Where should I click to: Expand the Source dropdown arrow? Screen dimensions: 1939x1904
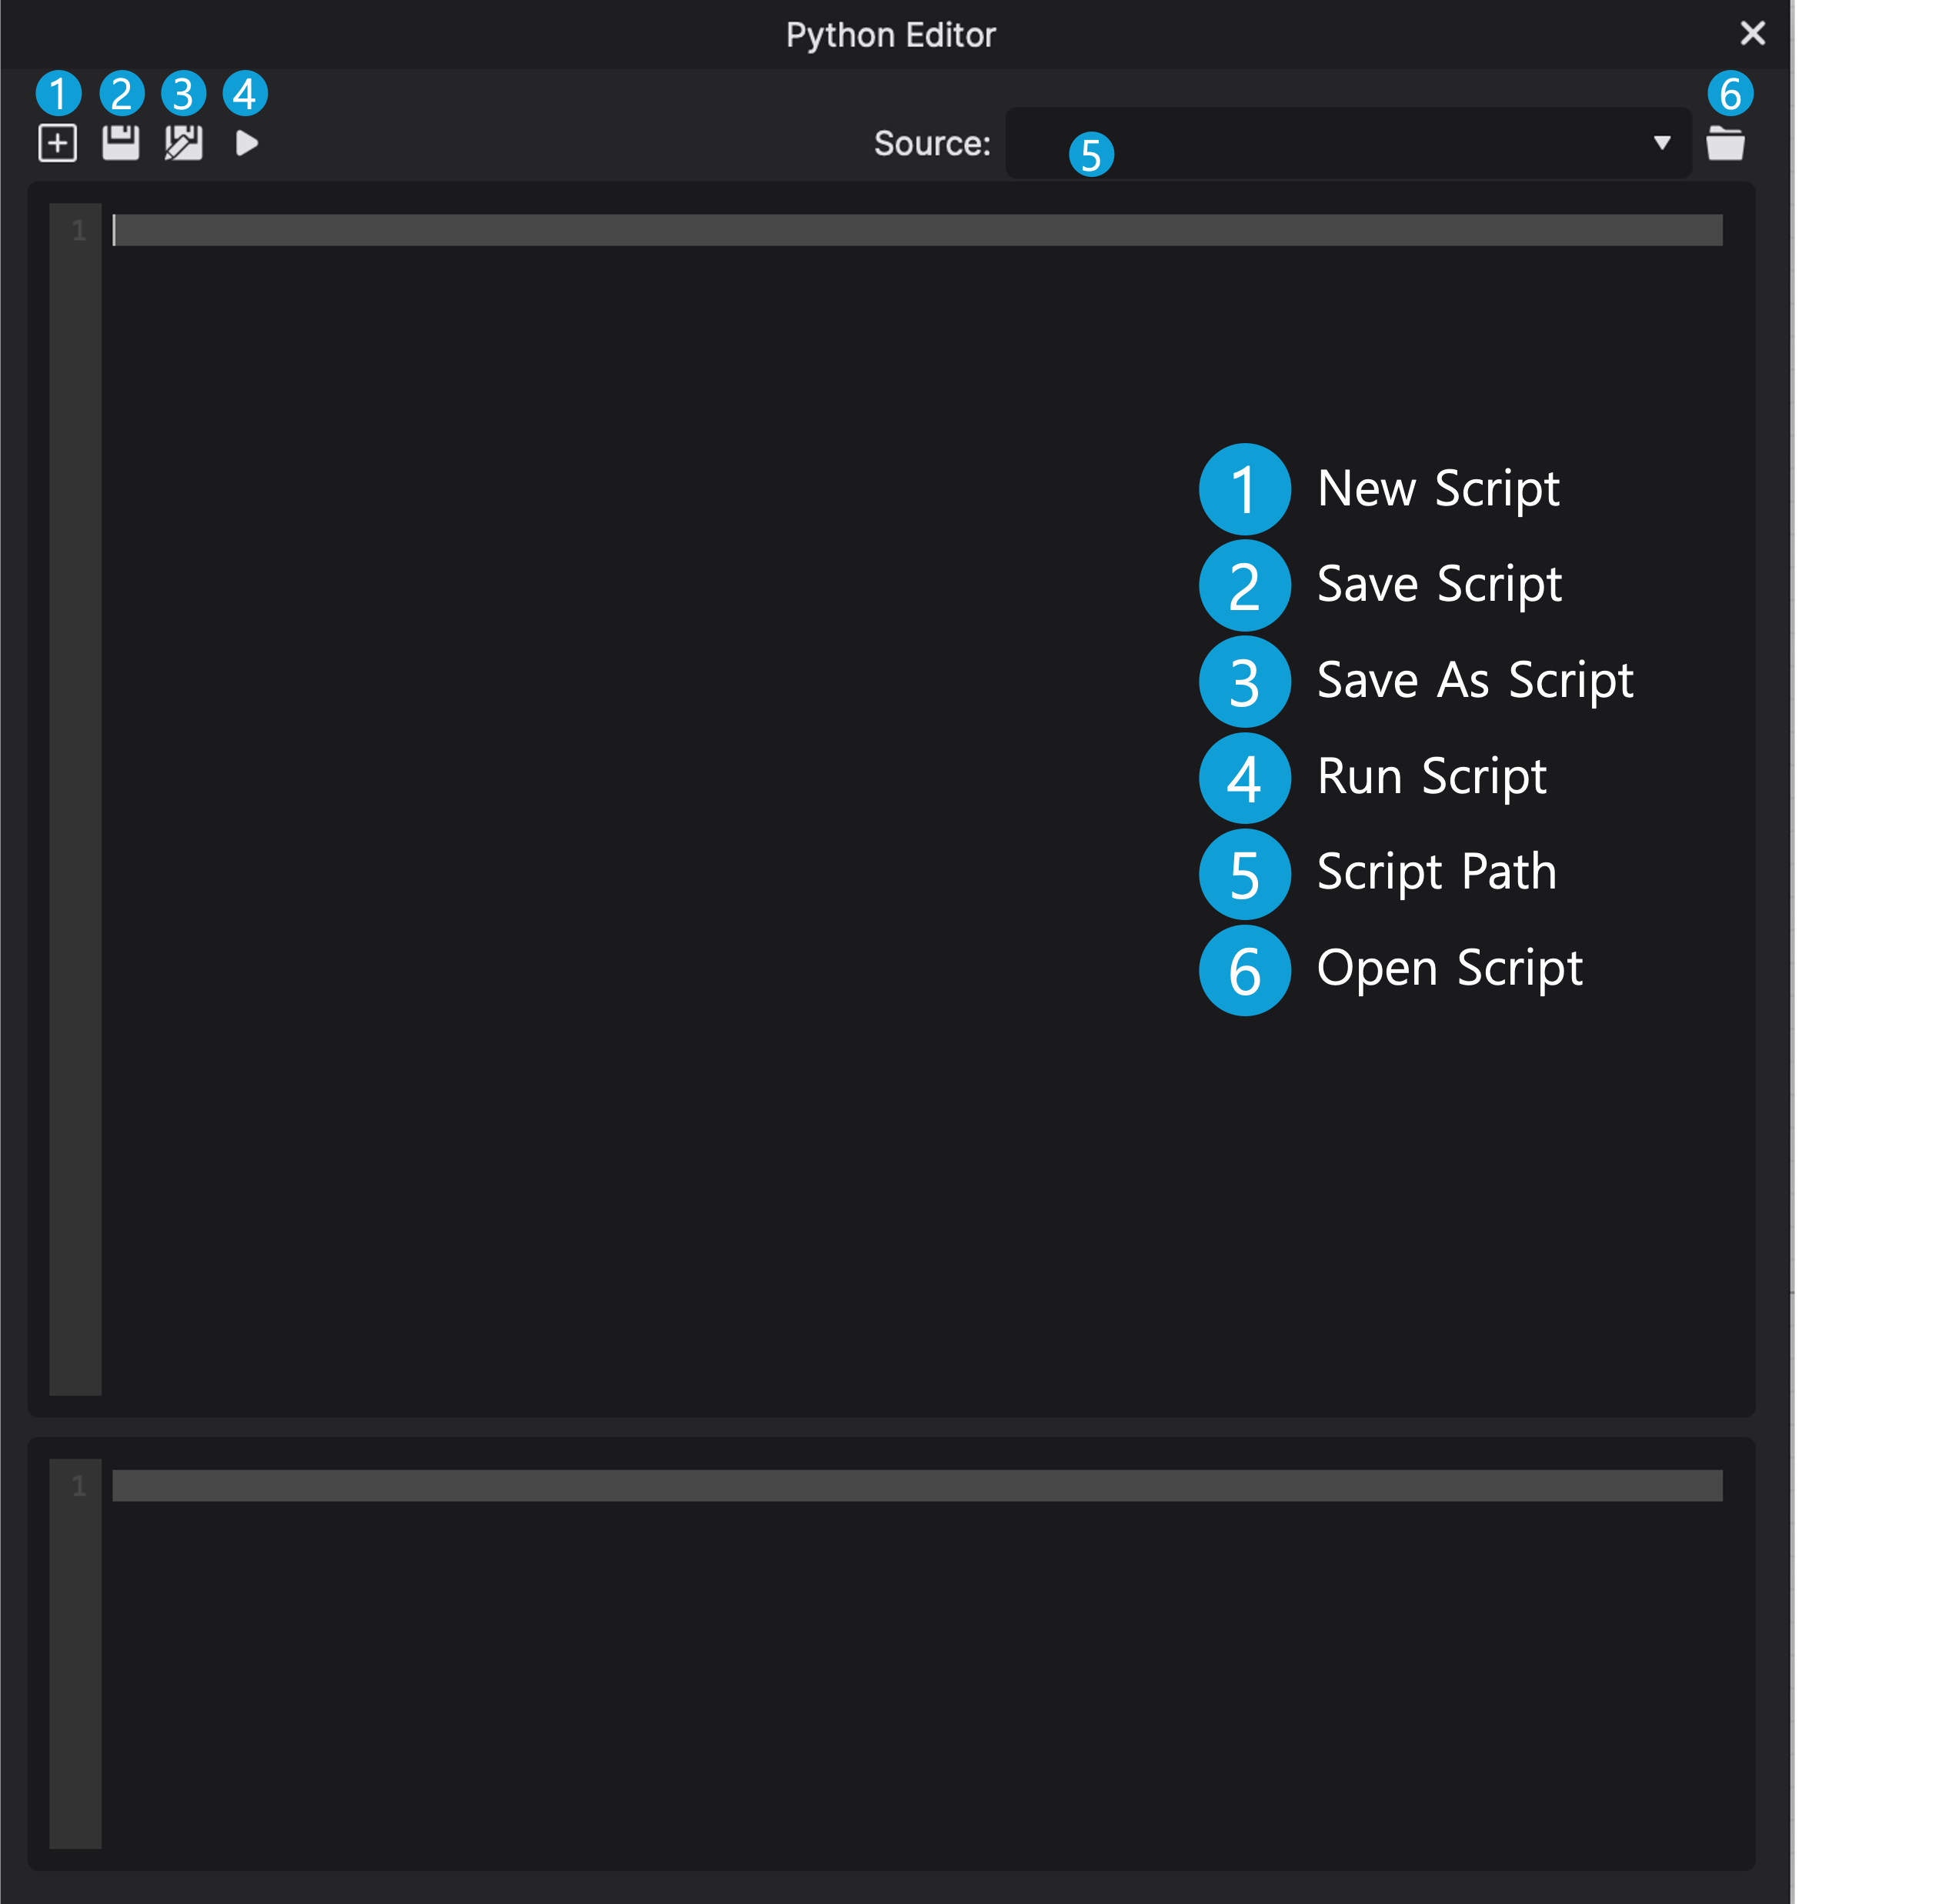pyautogui.click(x=1661, y=143)
